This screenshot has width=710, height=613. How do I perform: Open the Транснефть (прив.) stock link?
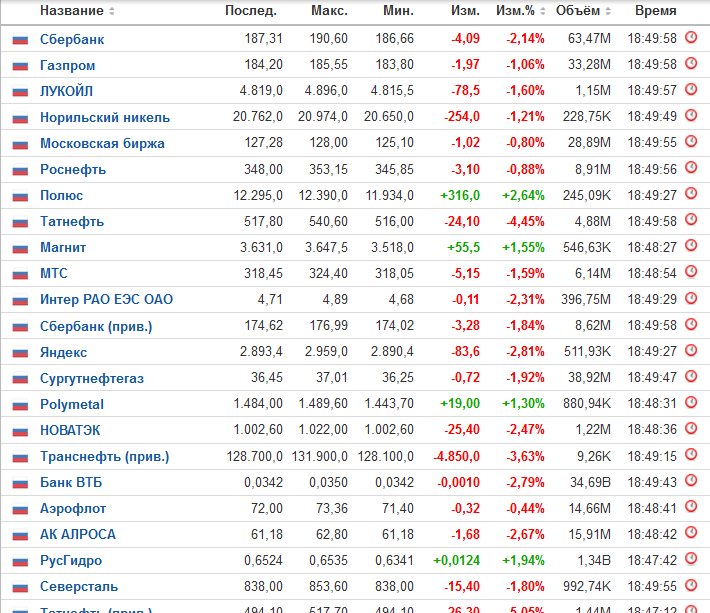[x=105, y=457]
